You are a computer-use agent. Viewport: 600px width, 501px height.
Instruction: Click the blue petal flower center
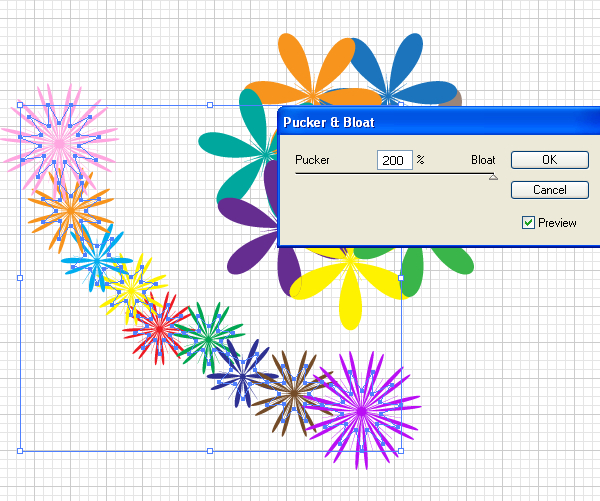388,95
